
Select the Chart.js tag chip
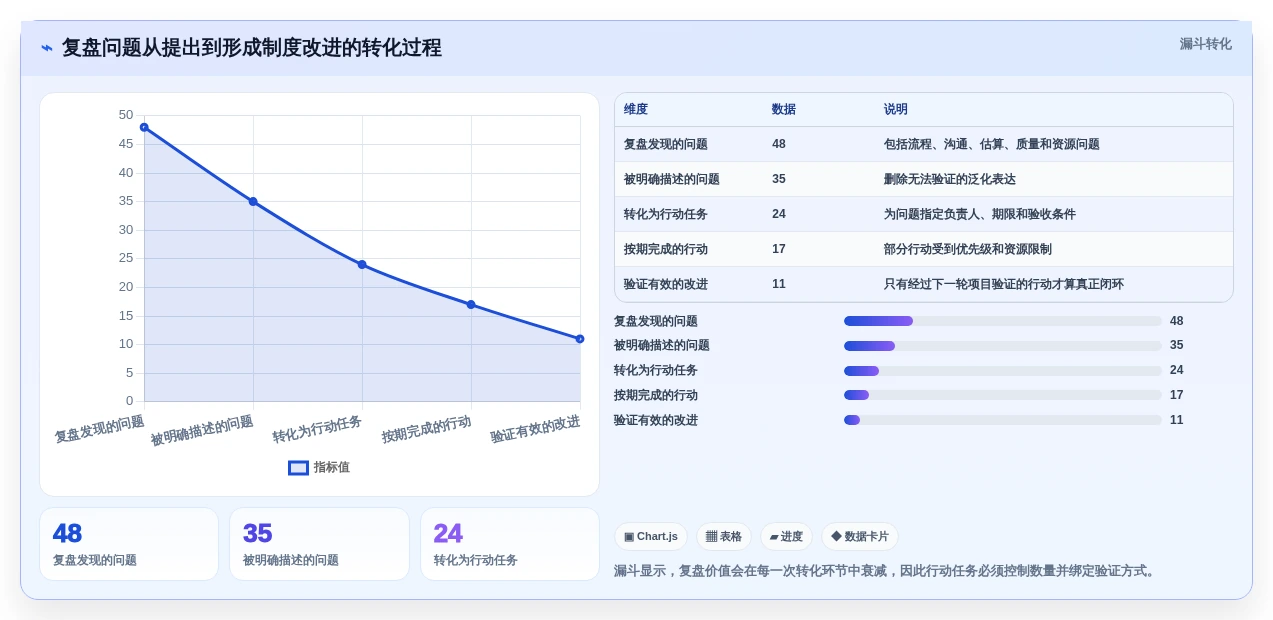click(x=650, y=536)
